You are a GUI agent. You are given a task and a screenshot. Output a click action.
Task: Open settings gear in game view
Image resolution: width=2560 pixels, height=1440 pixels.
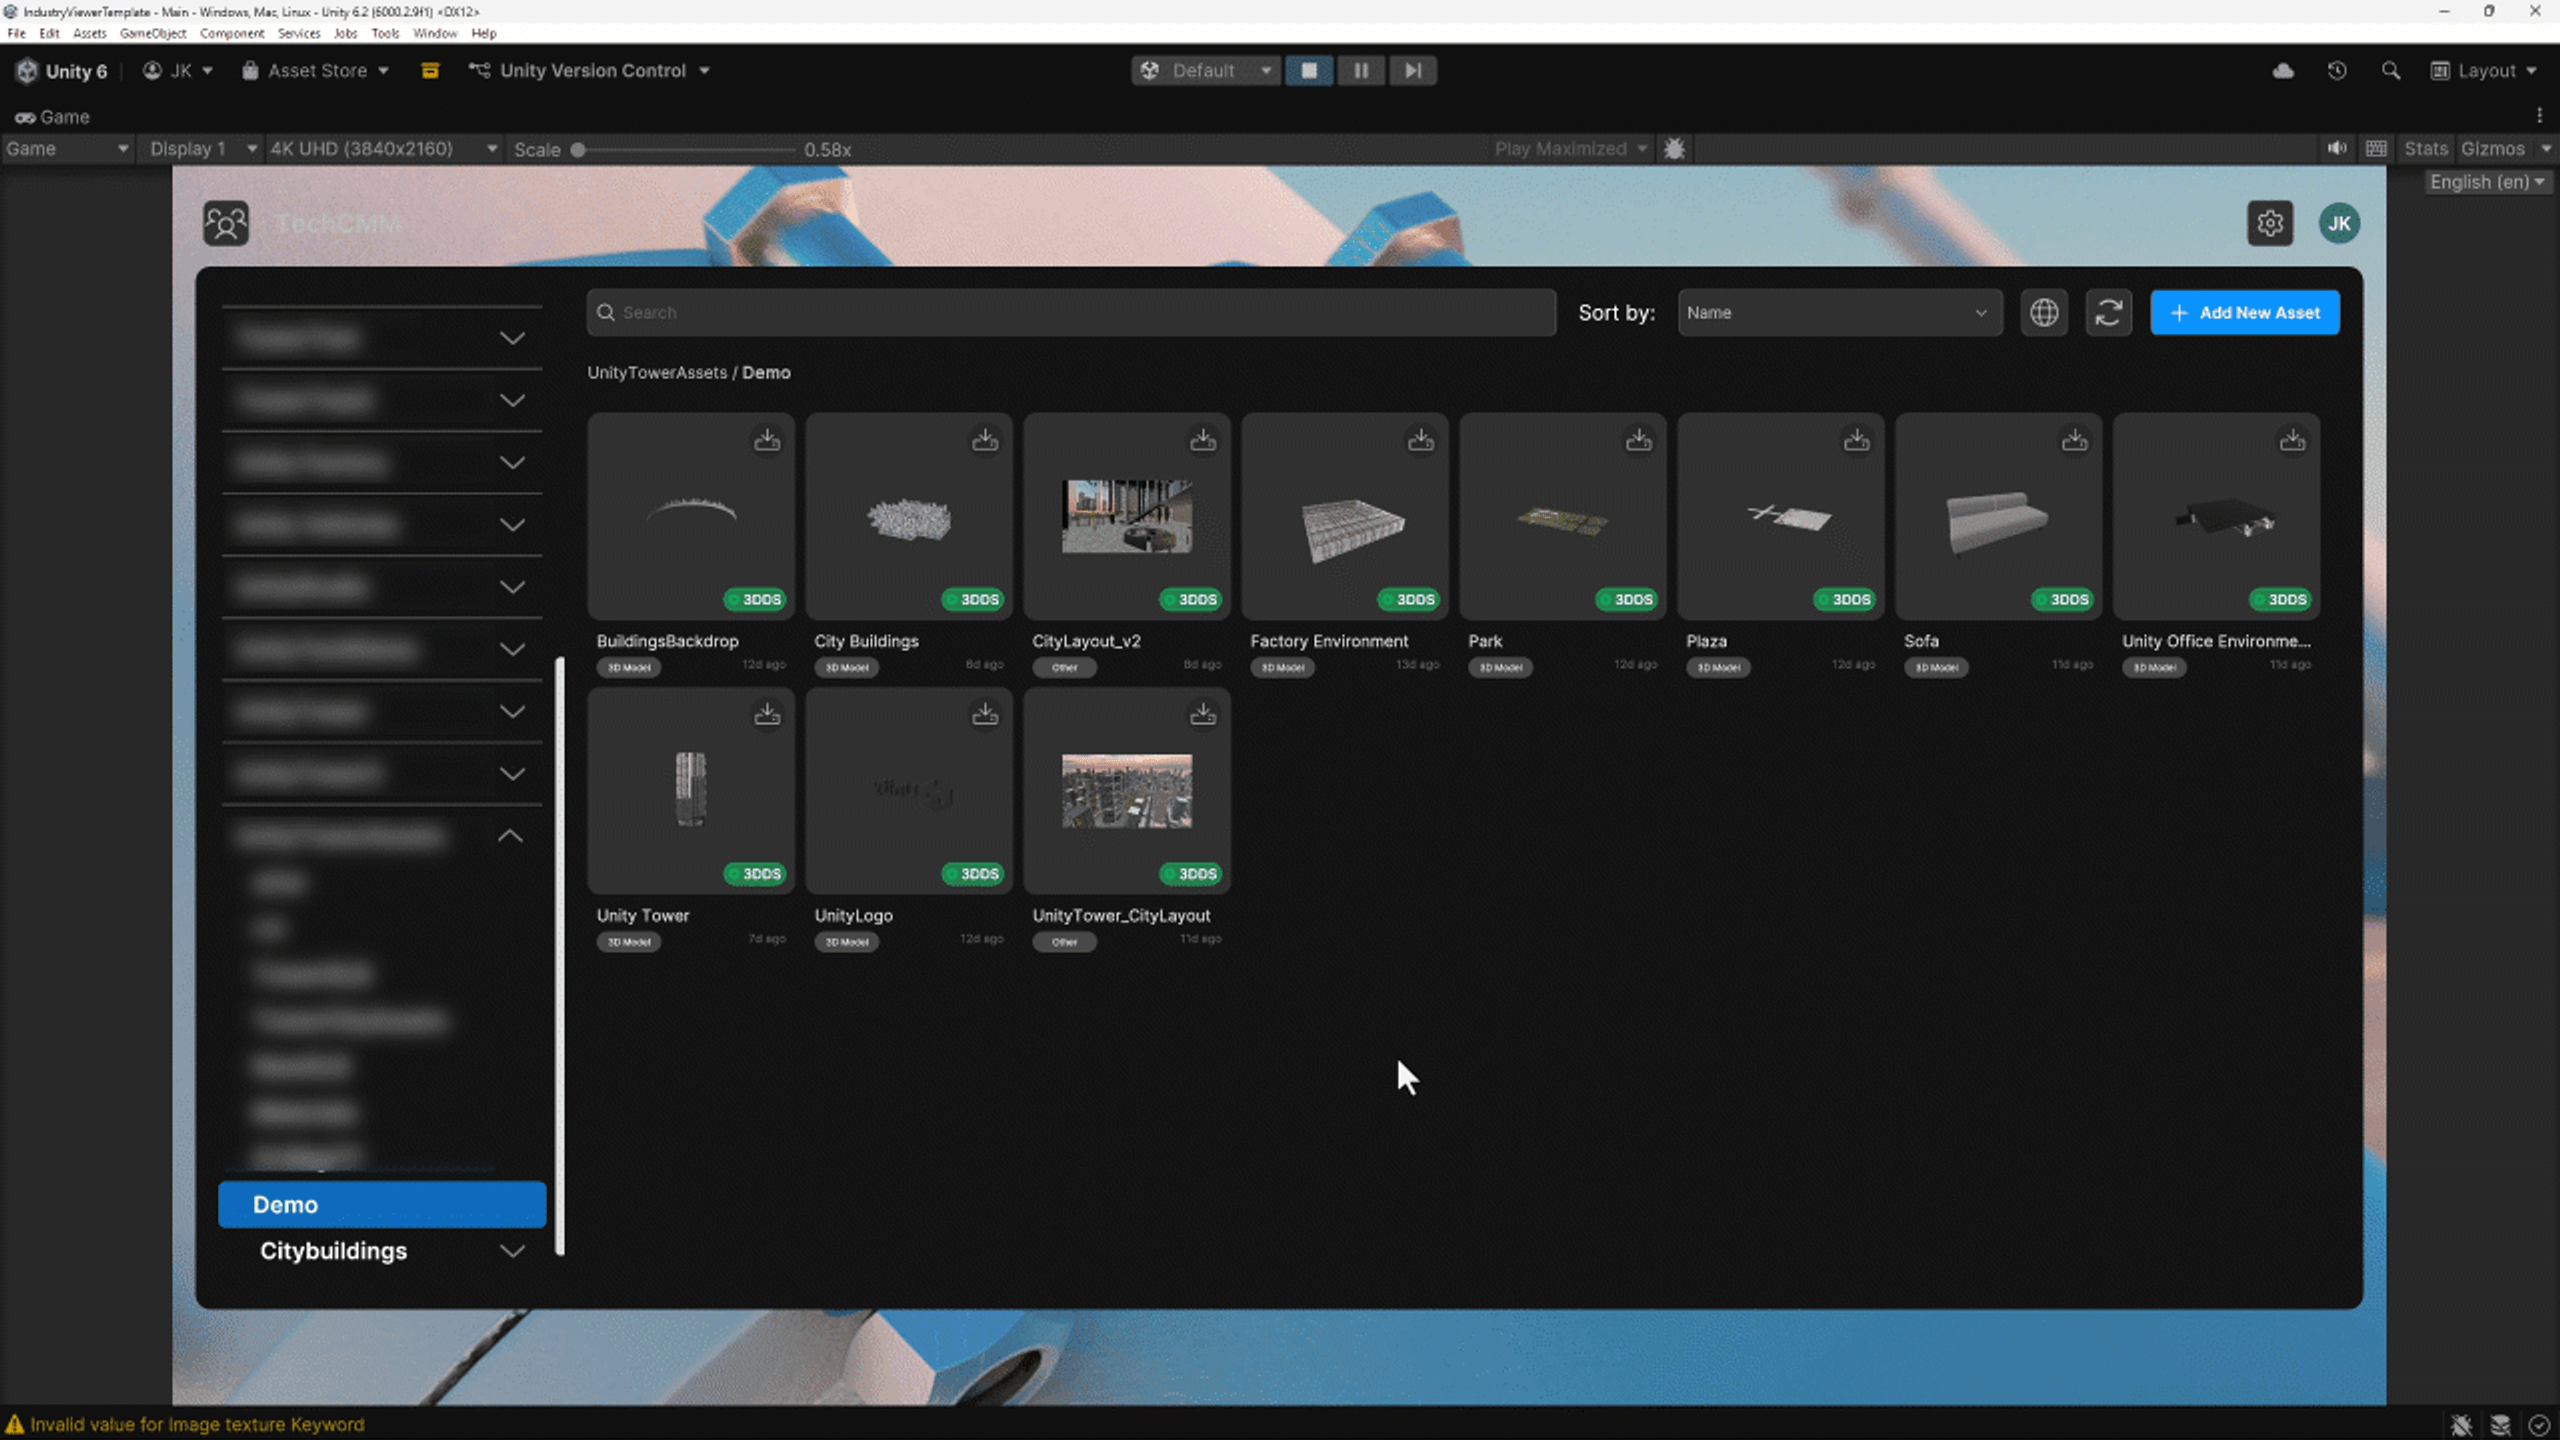[x=2270, y=223]
